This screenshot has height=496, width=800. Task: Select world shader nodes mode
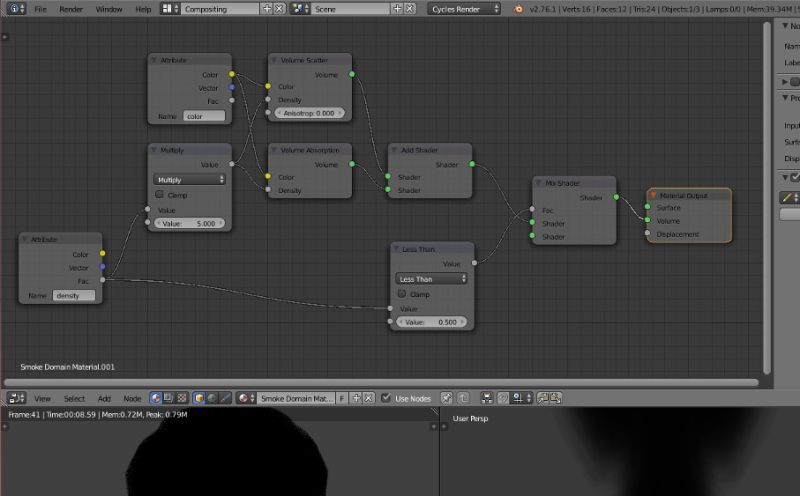(212, 398)
